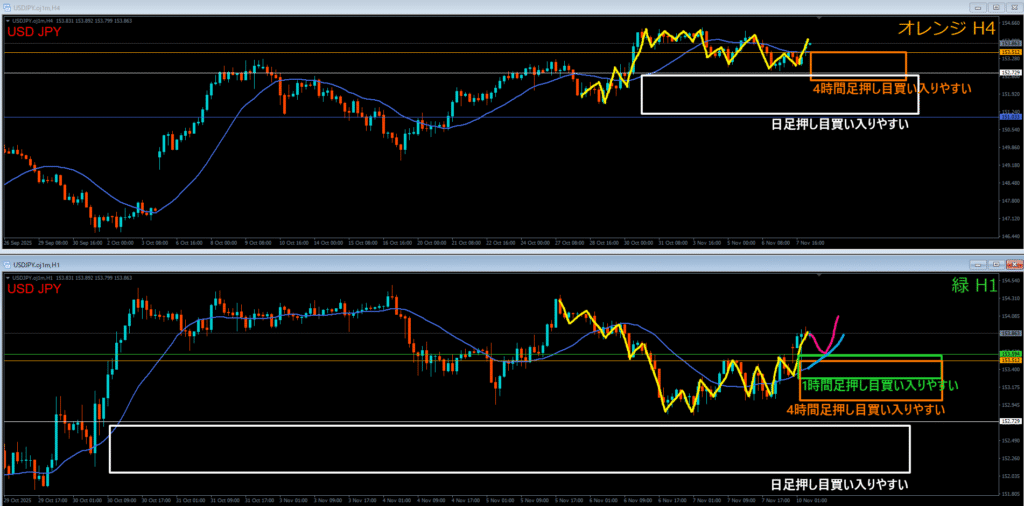The image size is (1024, 506).
Task: Select the 緑 H1 label in bottom chart
Action: [972, 285]
